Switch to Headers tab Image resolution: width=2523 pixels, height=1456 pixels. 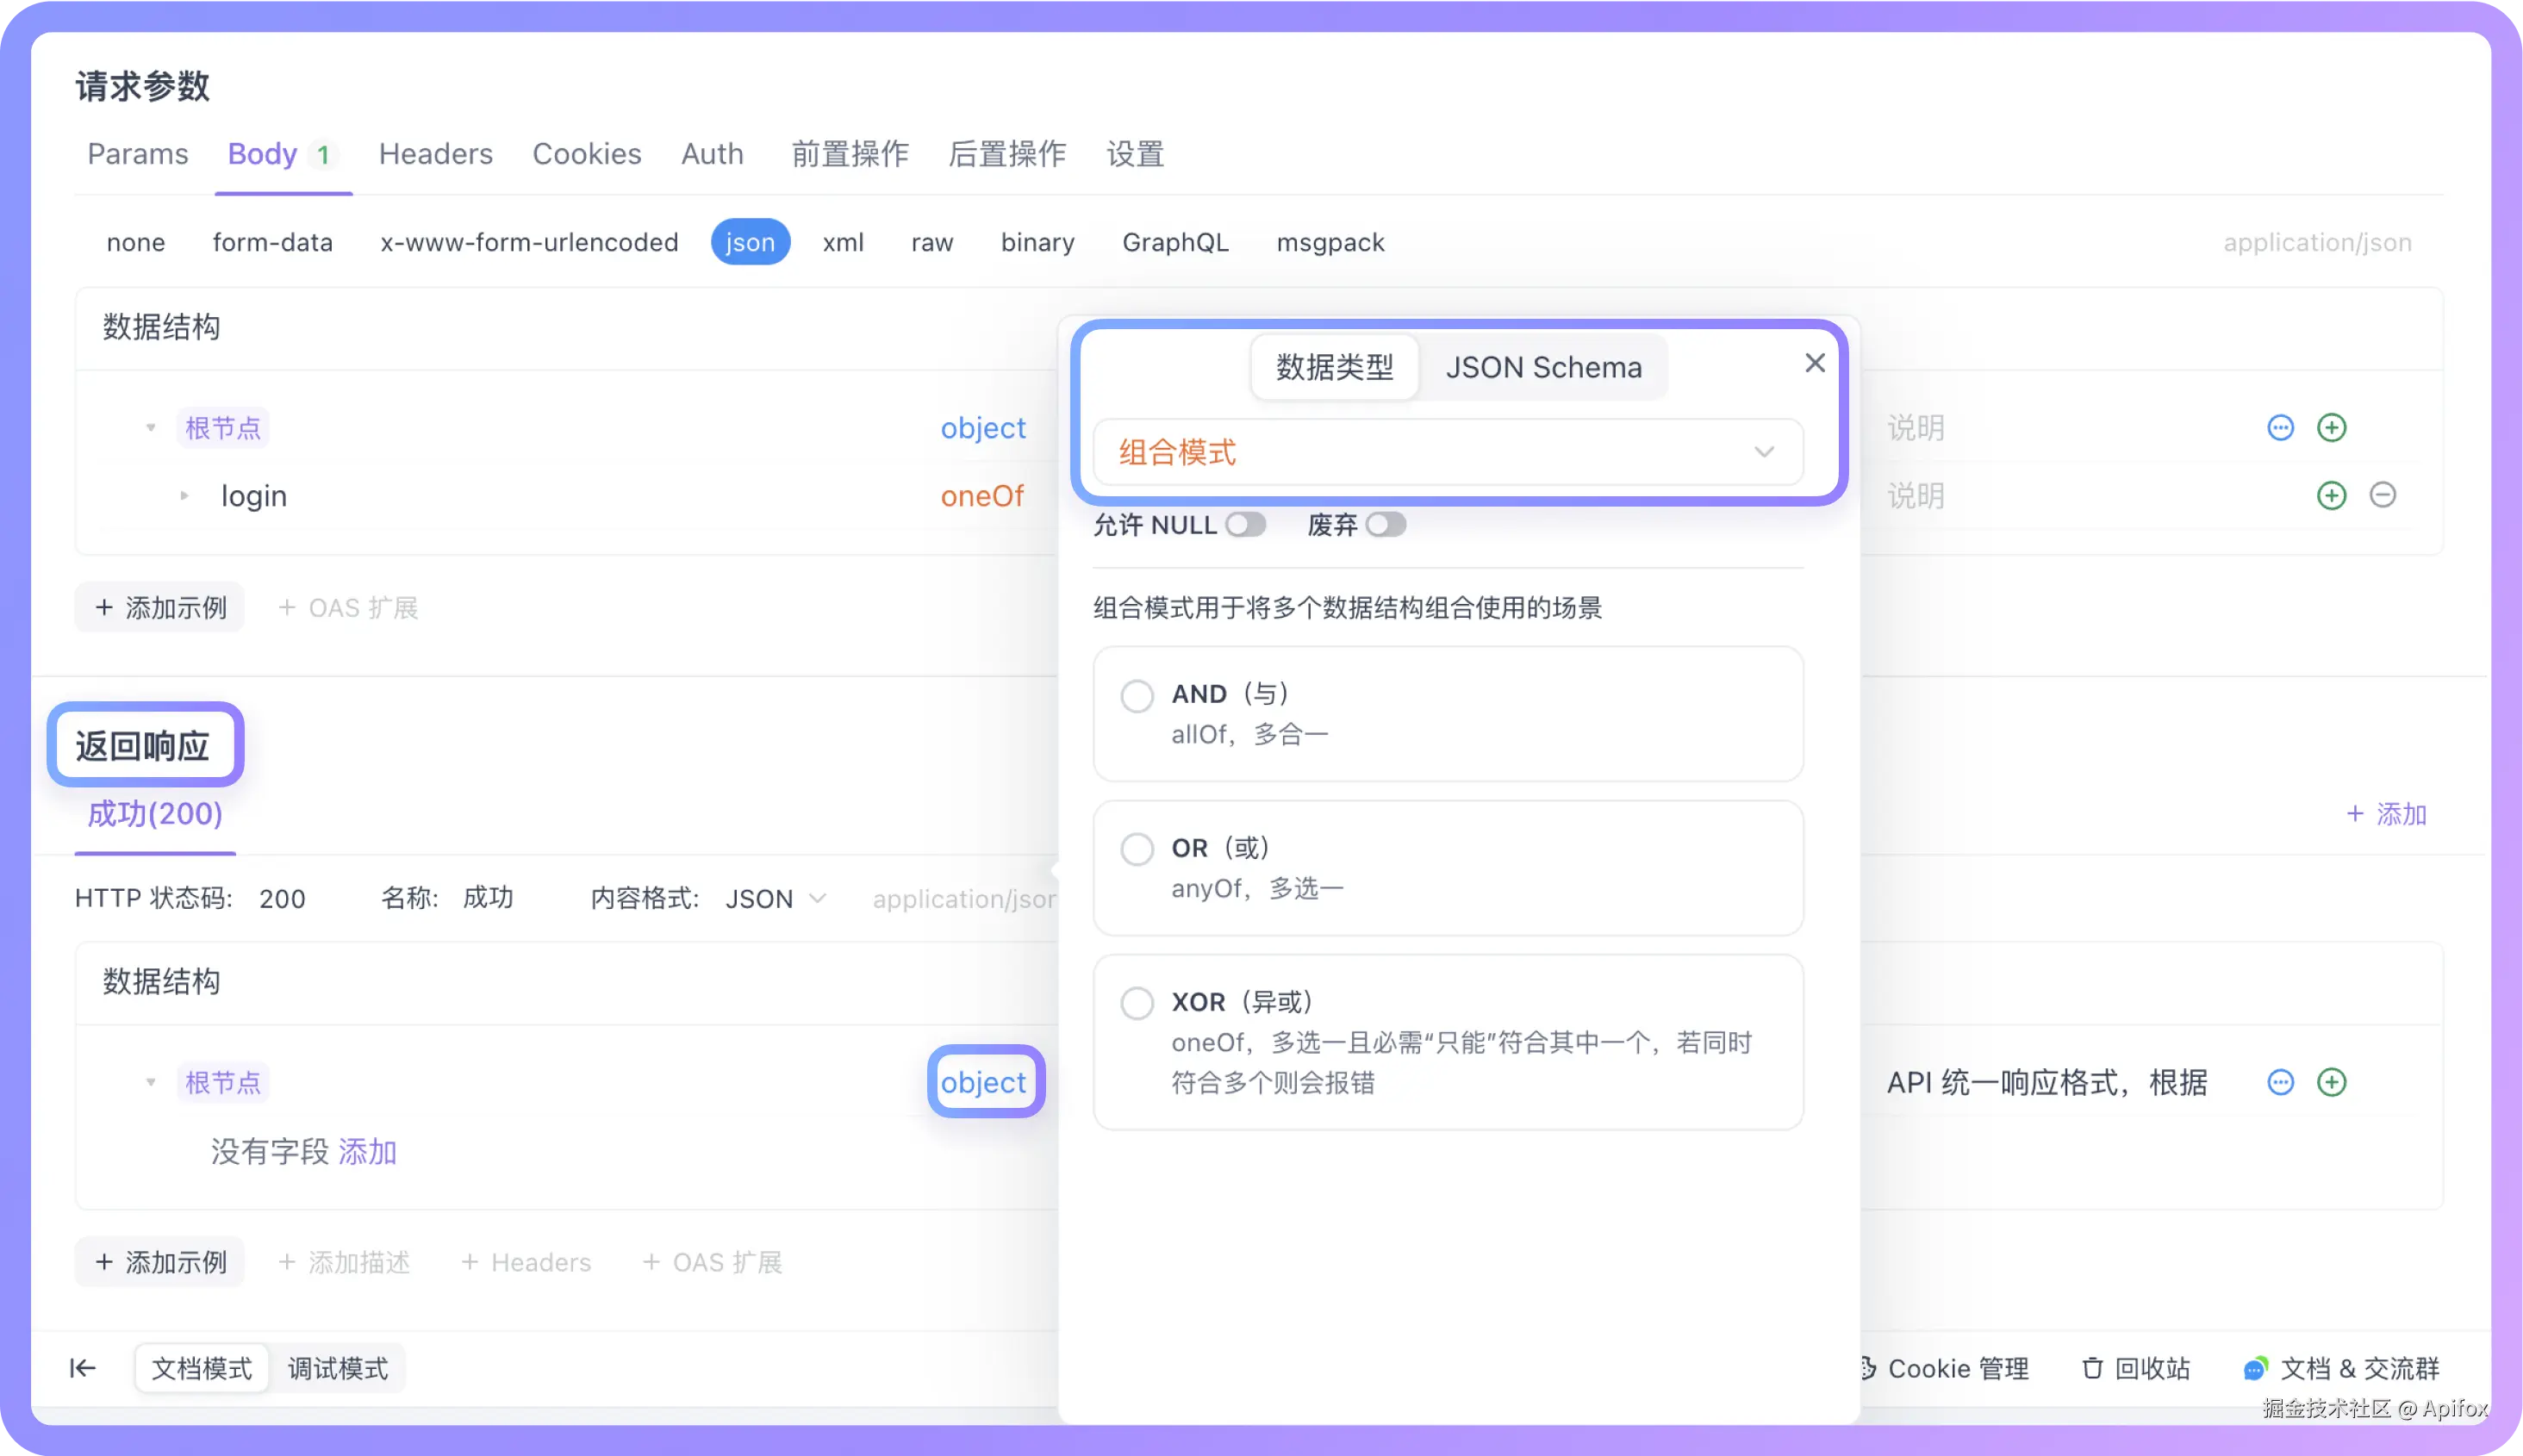pos(435,154)
